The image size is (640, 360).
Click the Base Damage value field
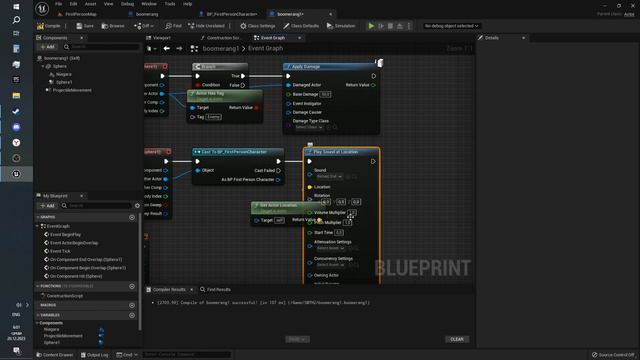click(325, 94)
